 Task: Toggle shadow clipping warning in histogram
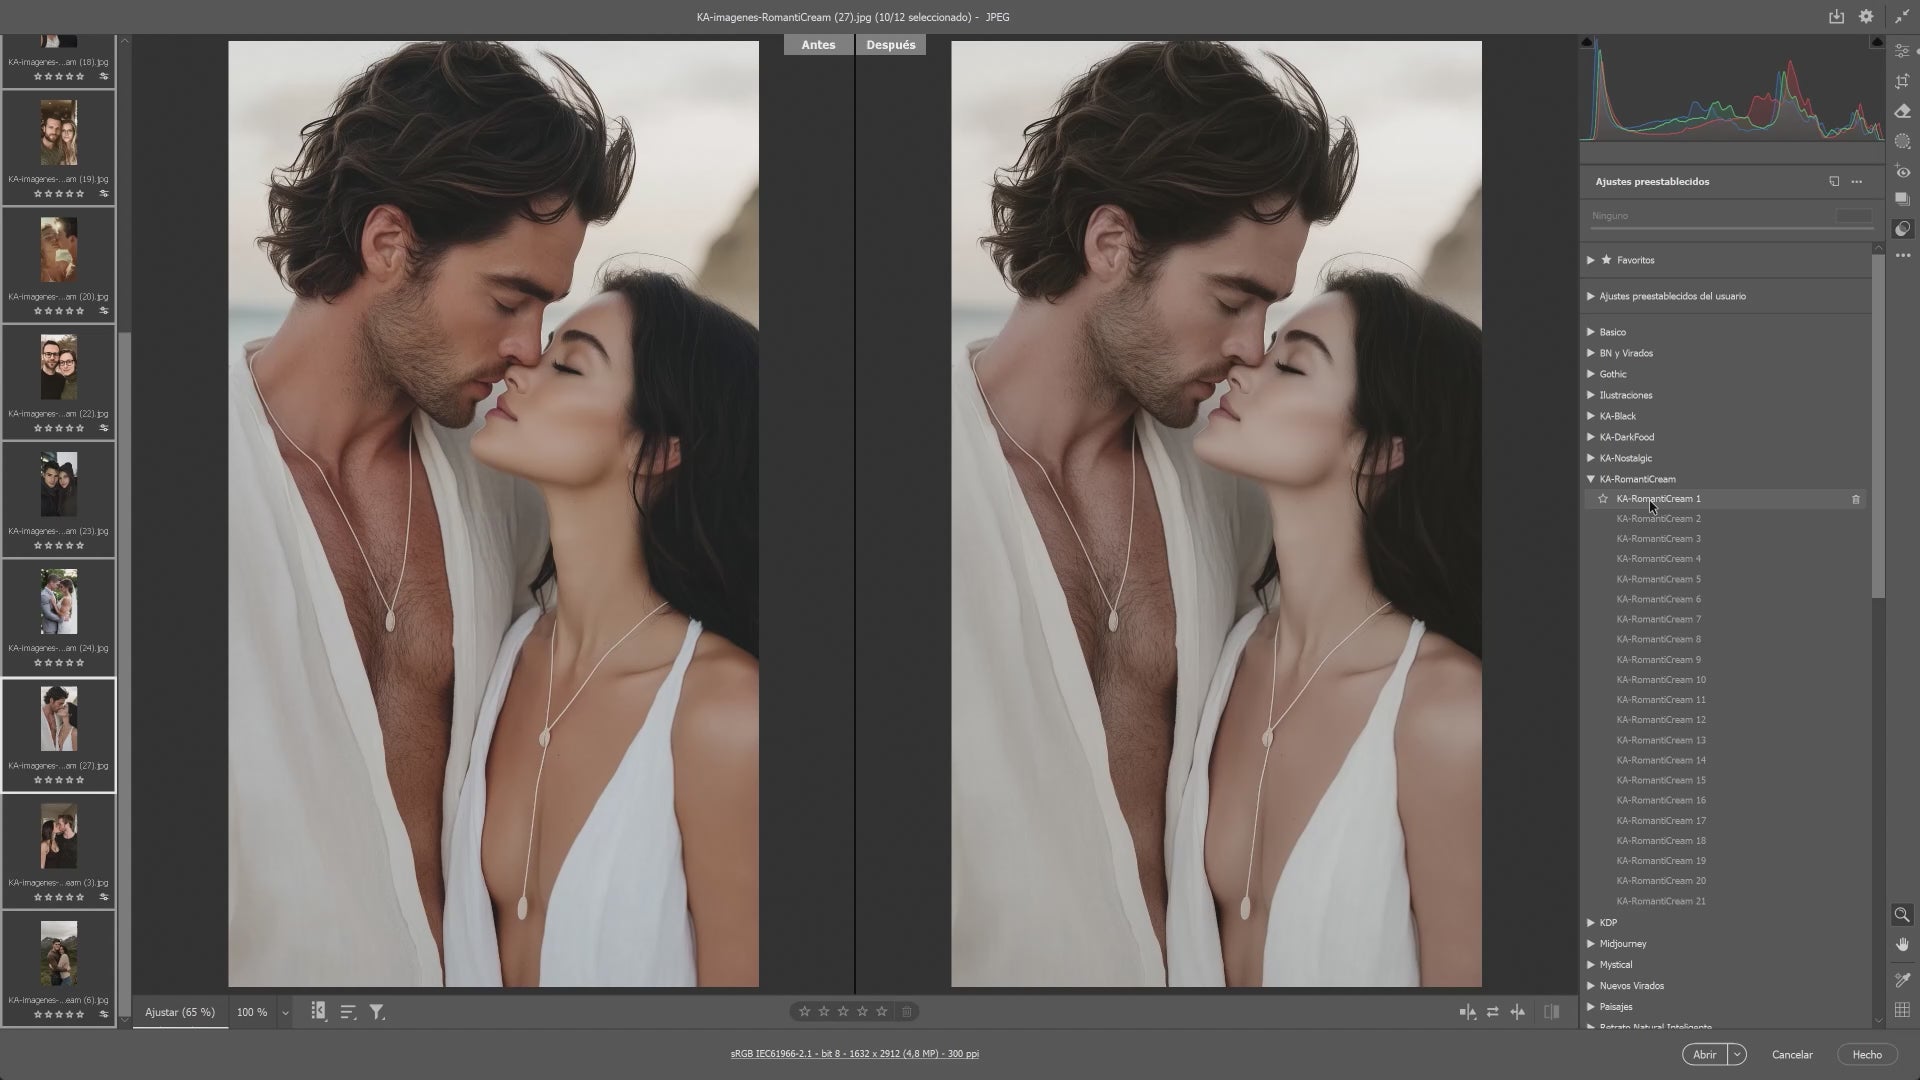point(1587,42)
